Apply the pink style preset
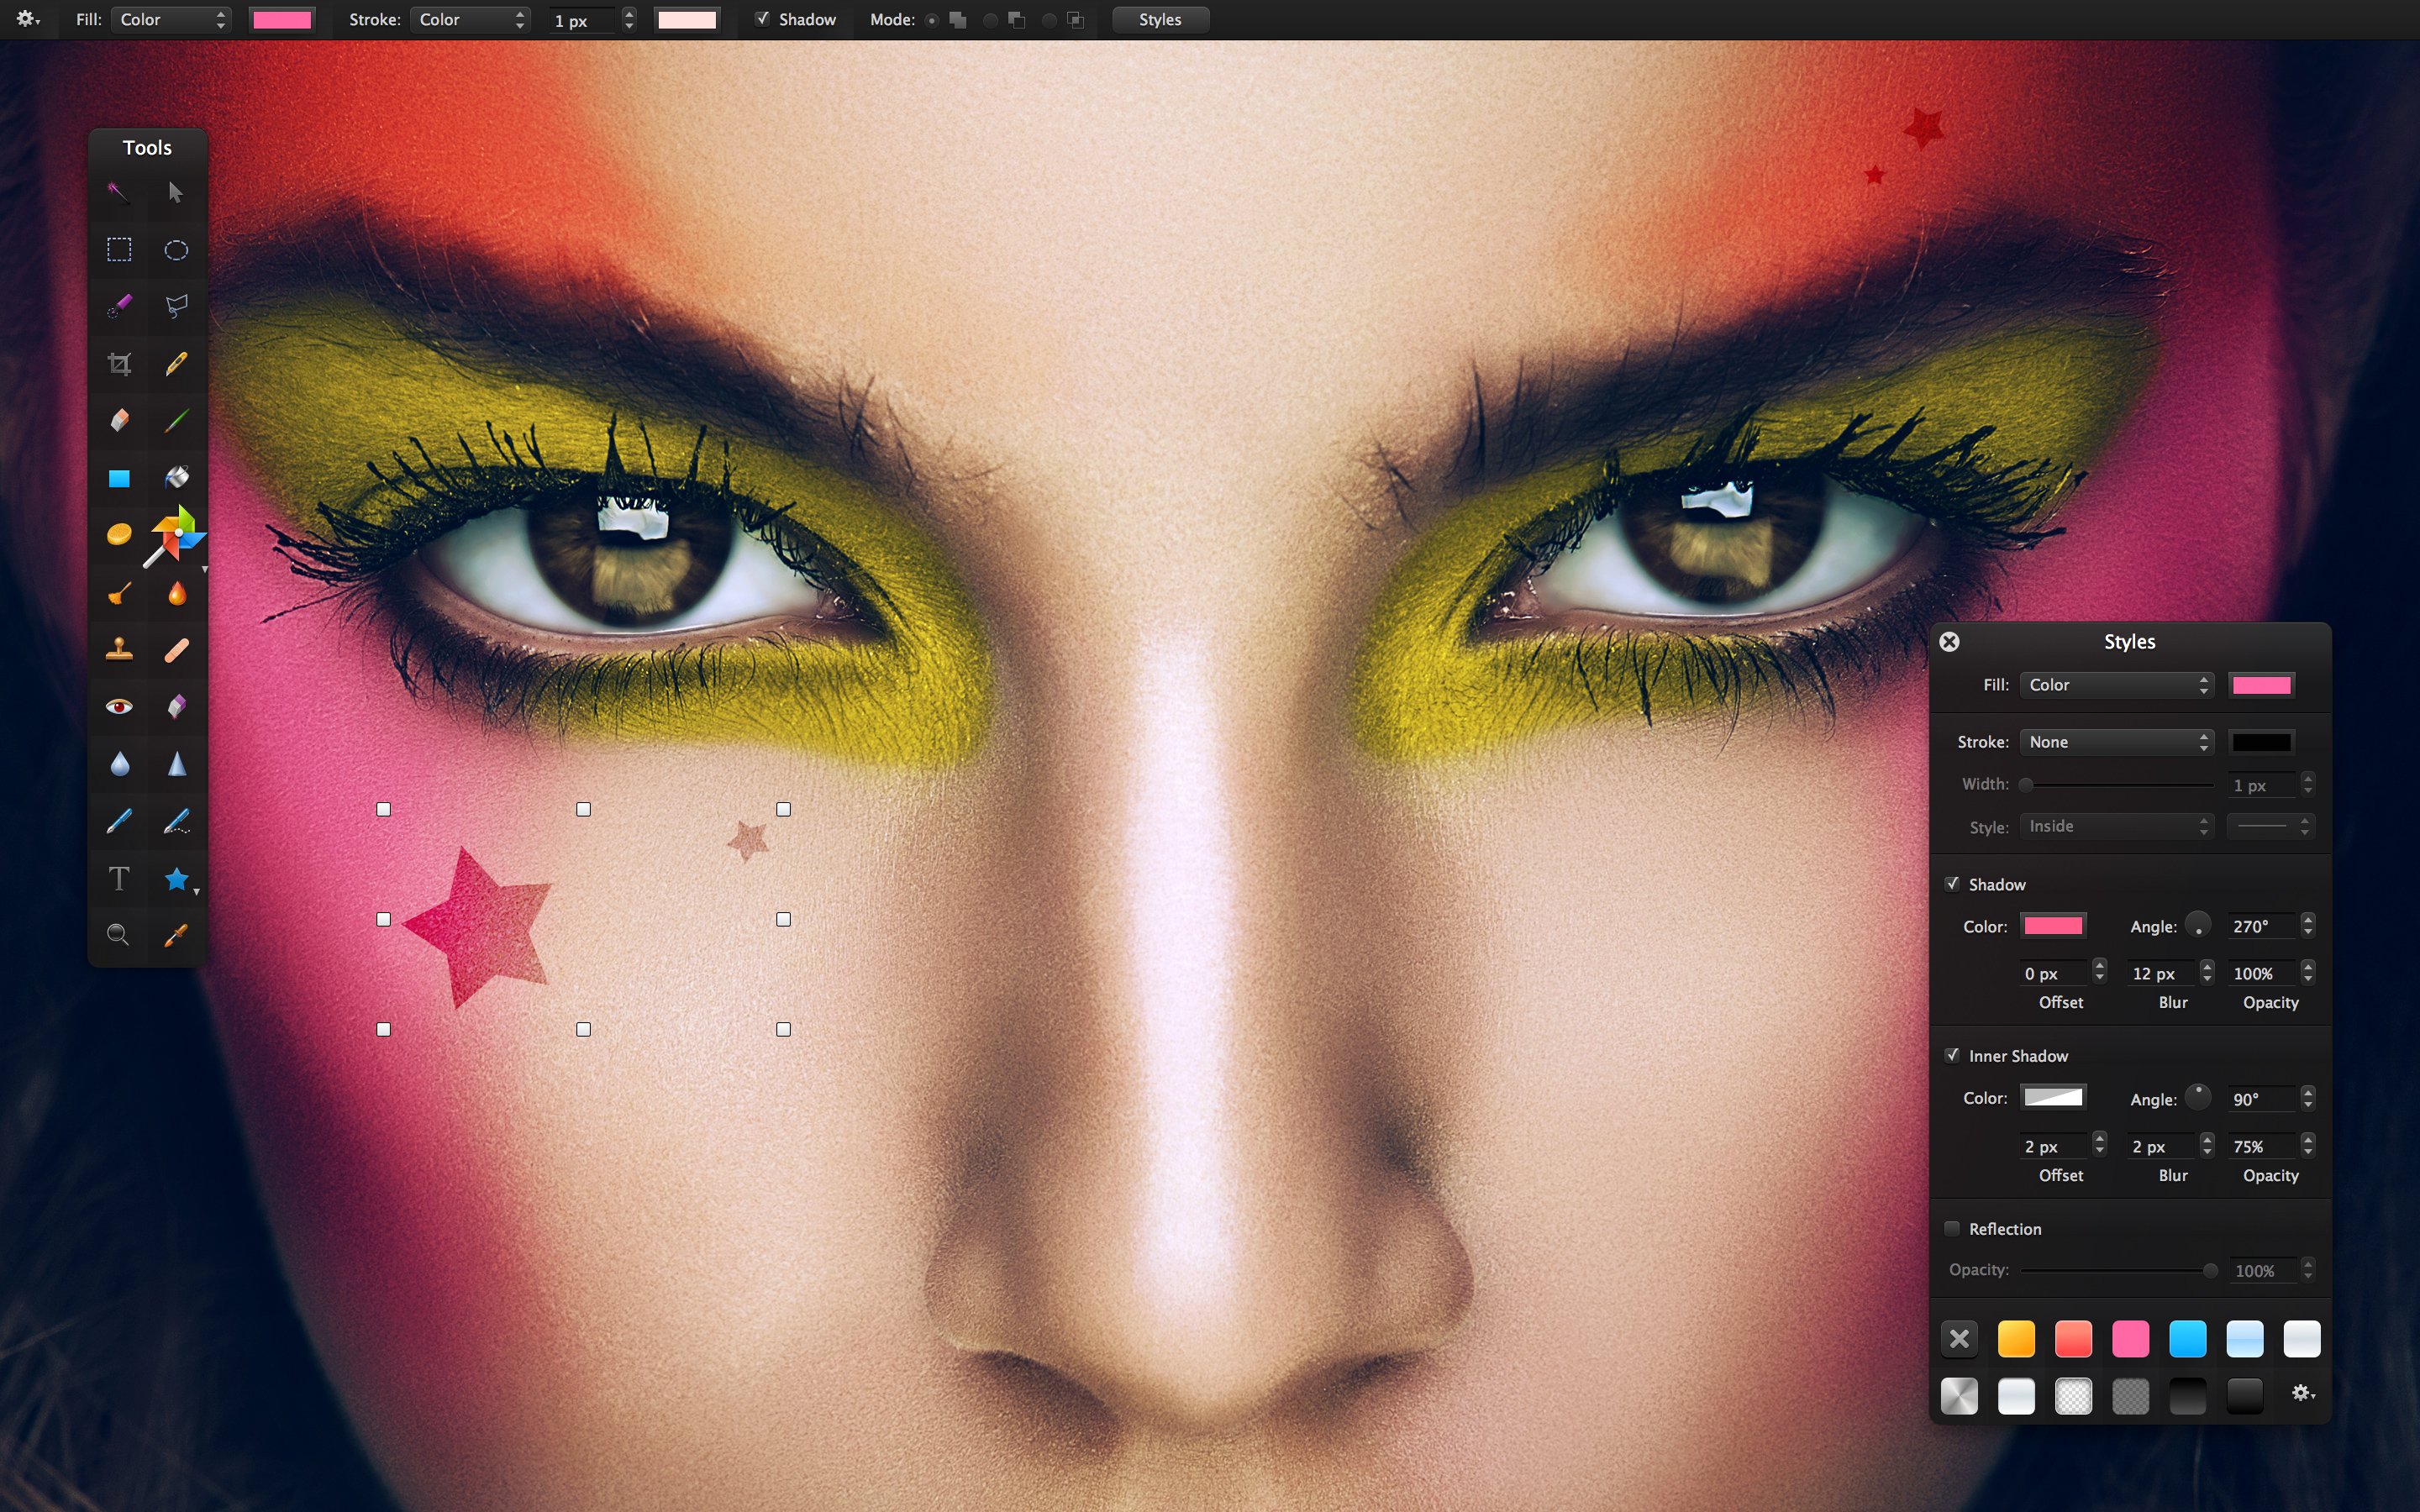This screenshot has width=2420, height=1512. pos(2130,1339)
